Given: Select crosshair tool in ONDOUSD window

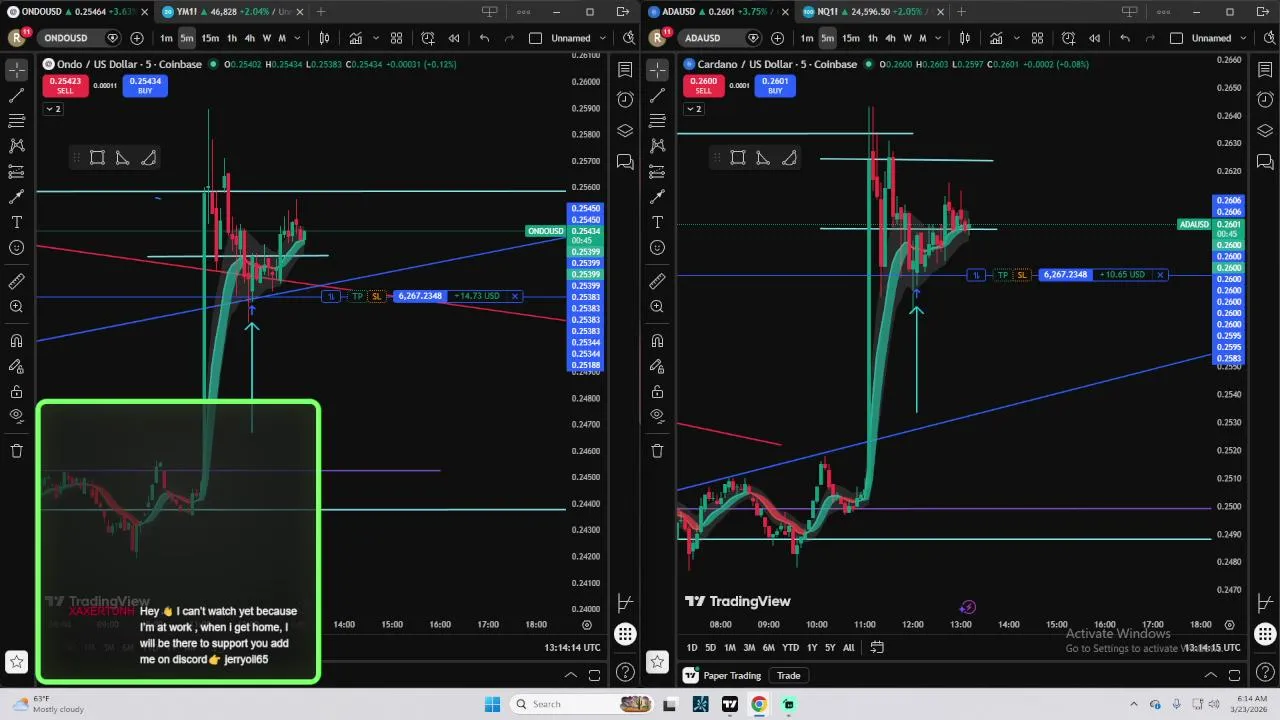Looking at the screenshot, I should (16, 70).
